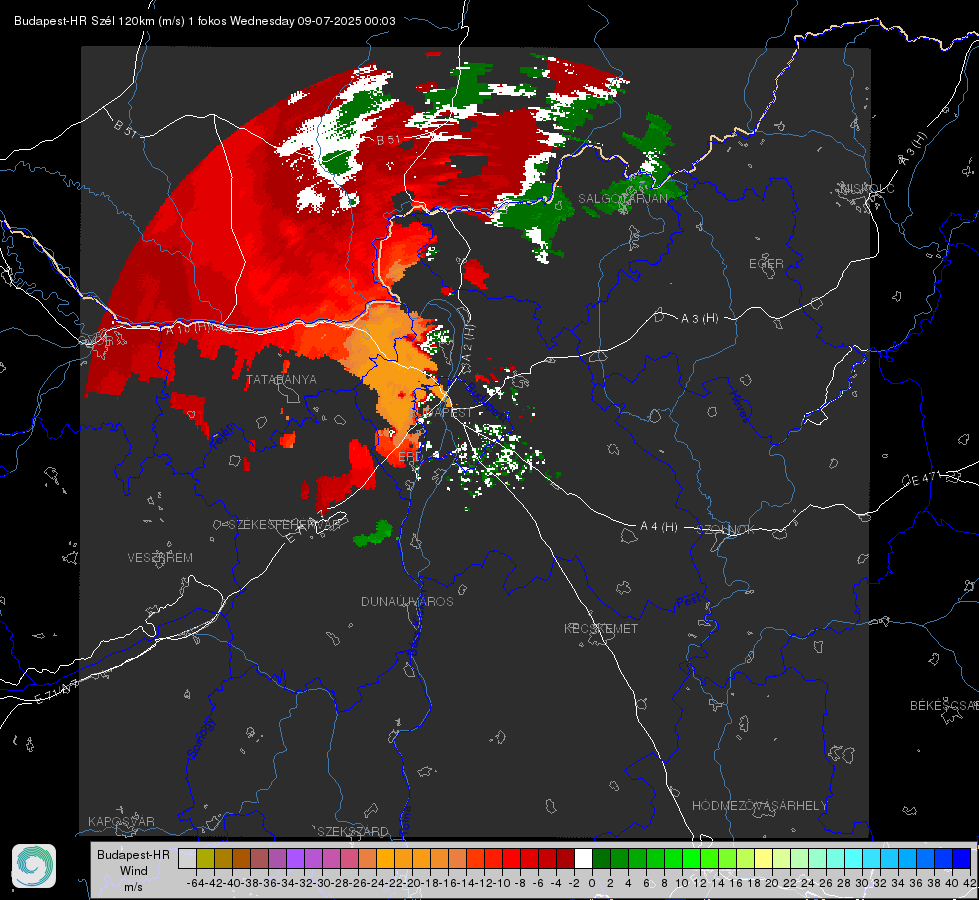Click the swirl logo icon beside the legend
The image size is (979, 900).
click(34, 866)
